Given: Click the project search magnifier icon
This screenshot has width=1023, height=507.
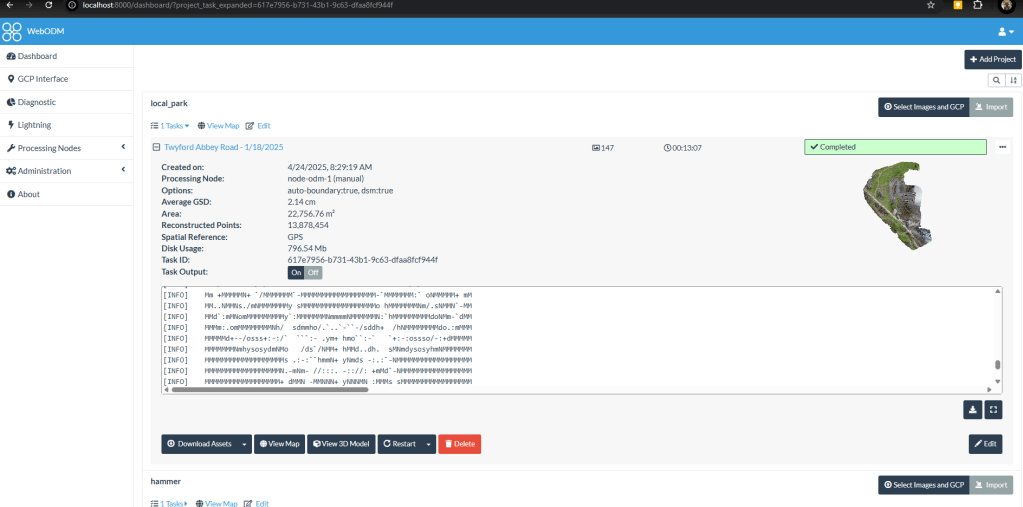Looking at the screenshot, I should [x=996, y=80].
